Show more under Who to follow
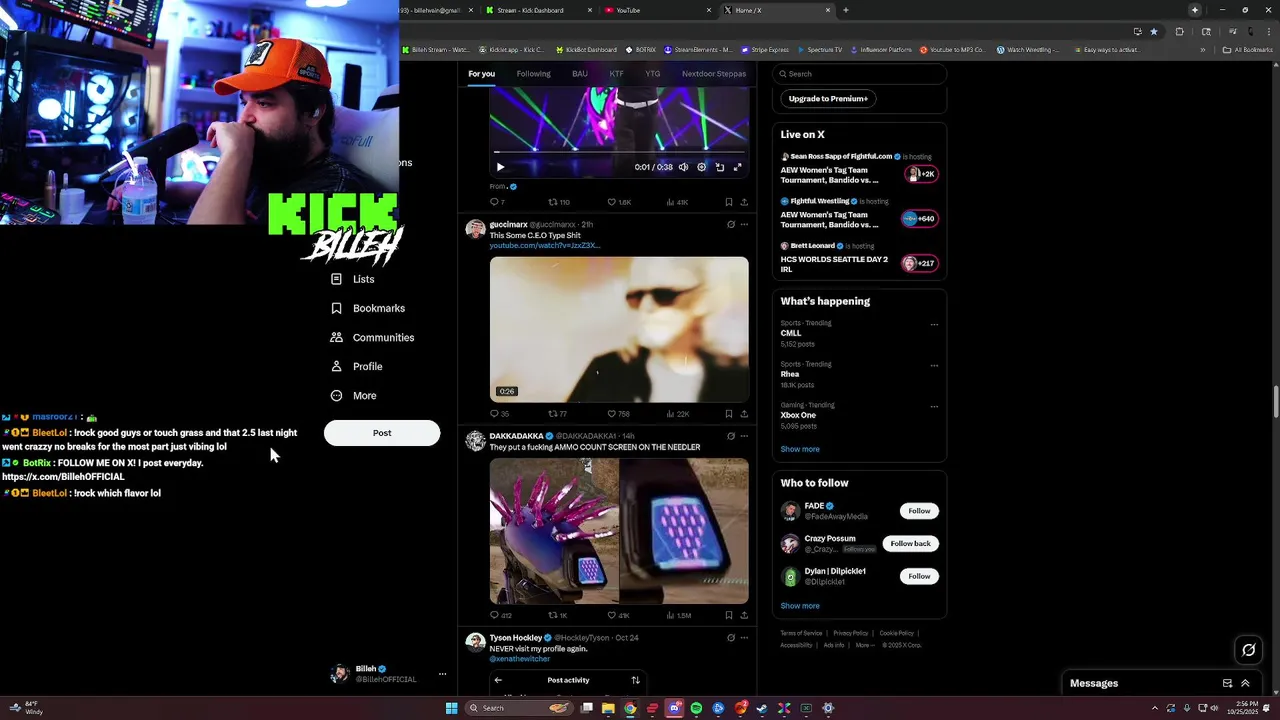This screenshot has width=1280, height=720. coord(800,606)
